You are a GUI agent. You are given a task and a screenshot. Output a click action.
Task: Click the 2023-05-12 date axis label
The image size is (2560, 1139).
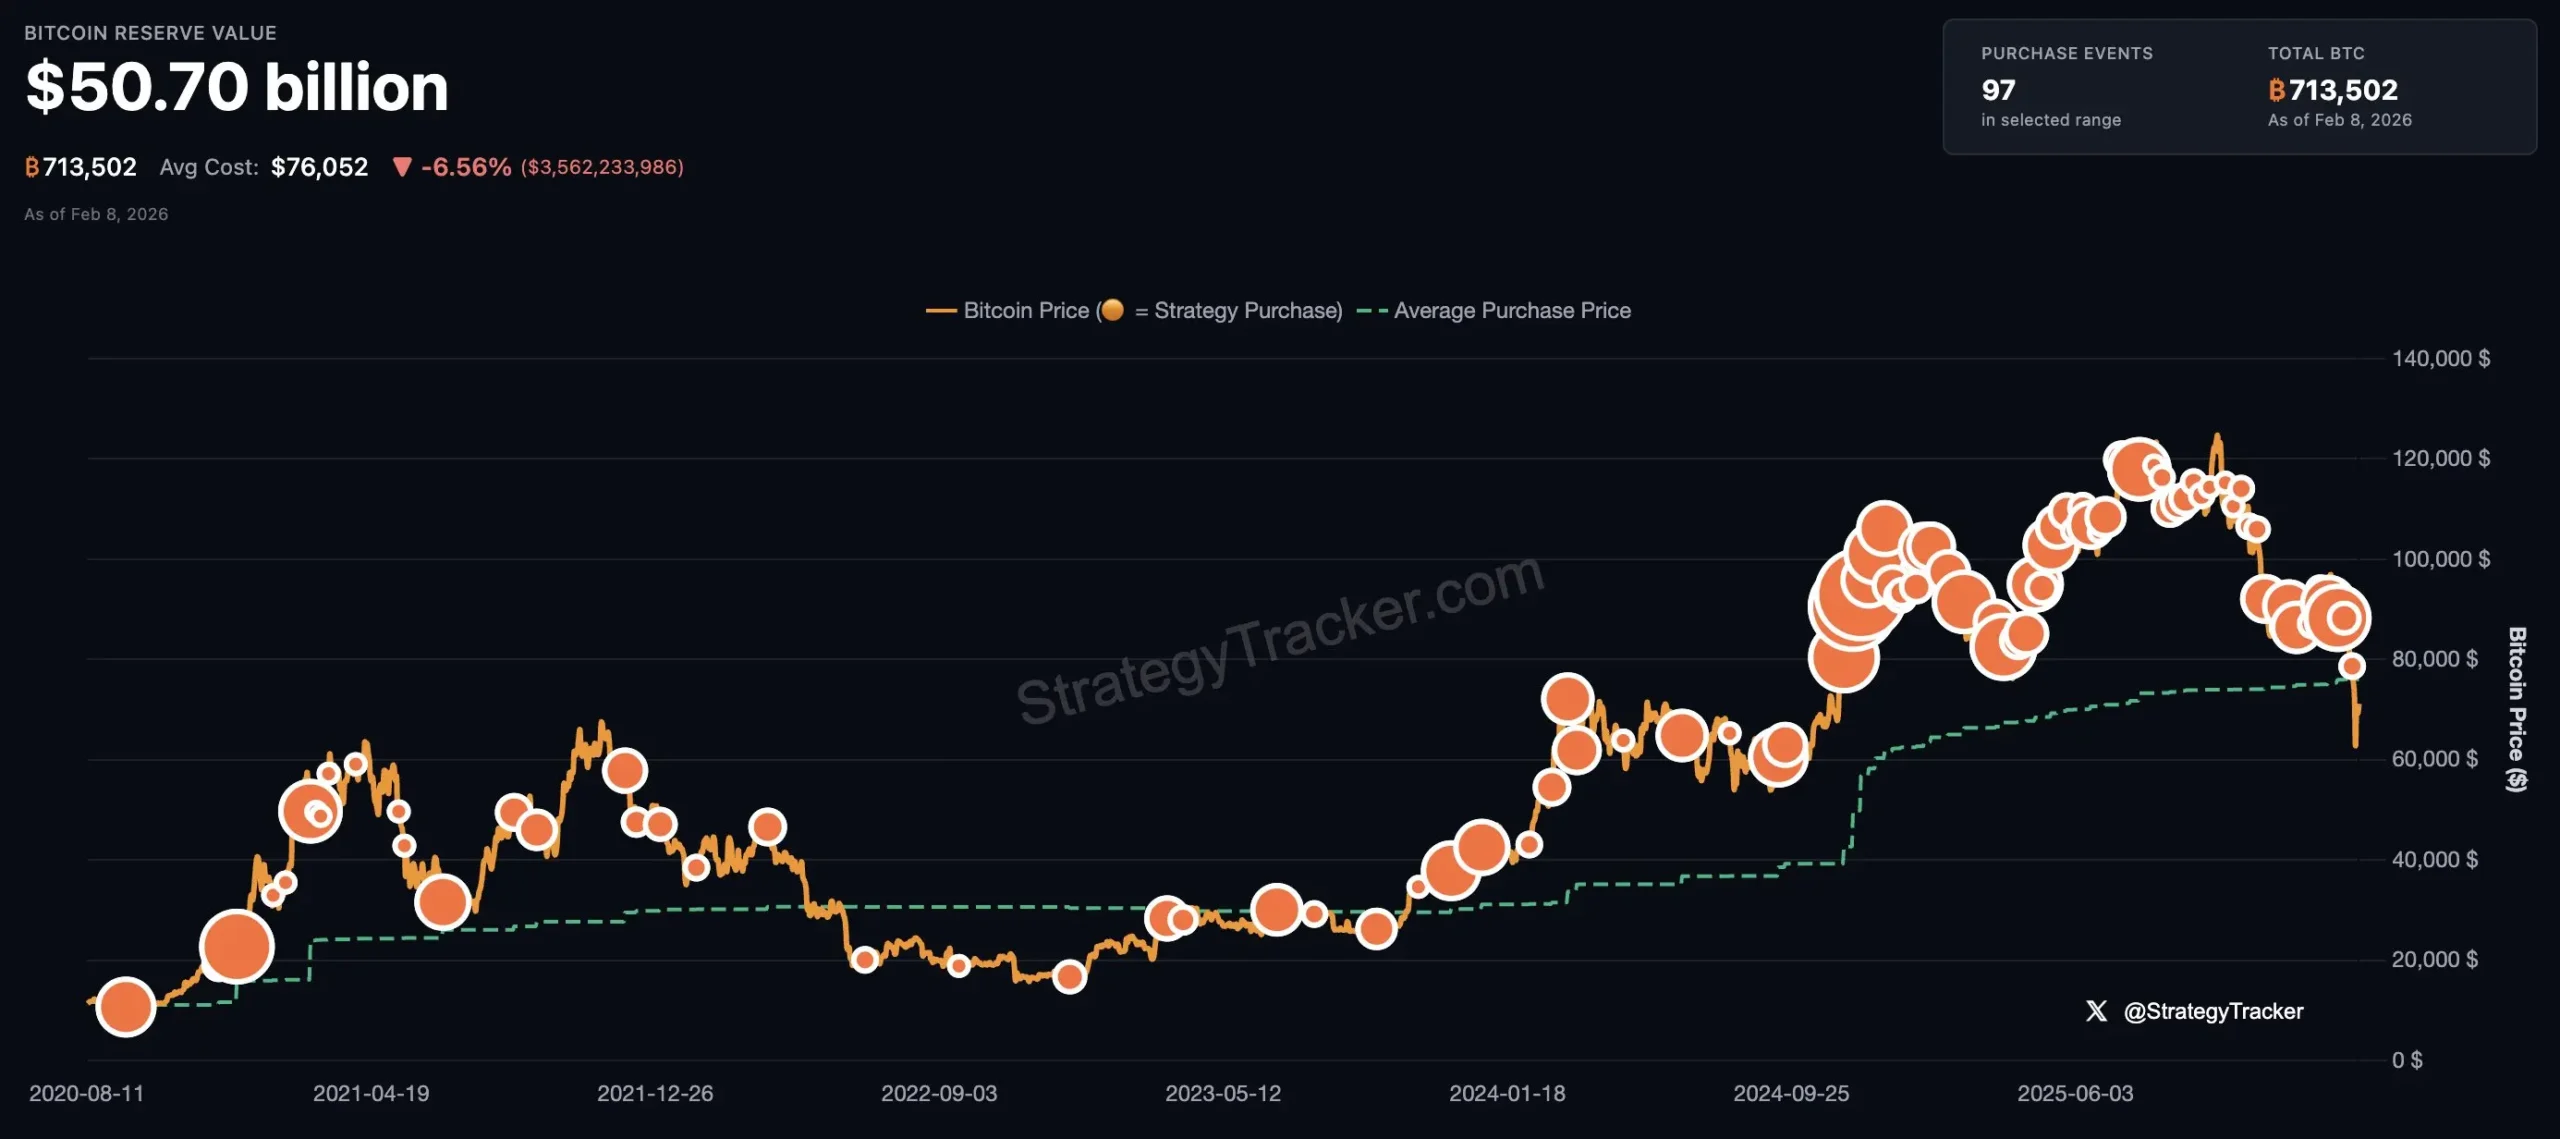pos(1225,1093)
